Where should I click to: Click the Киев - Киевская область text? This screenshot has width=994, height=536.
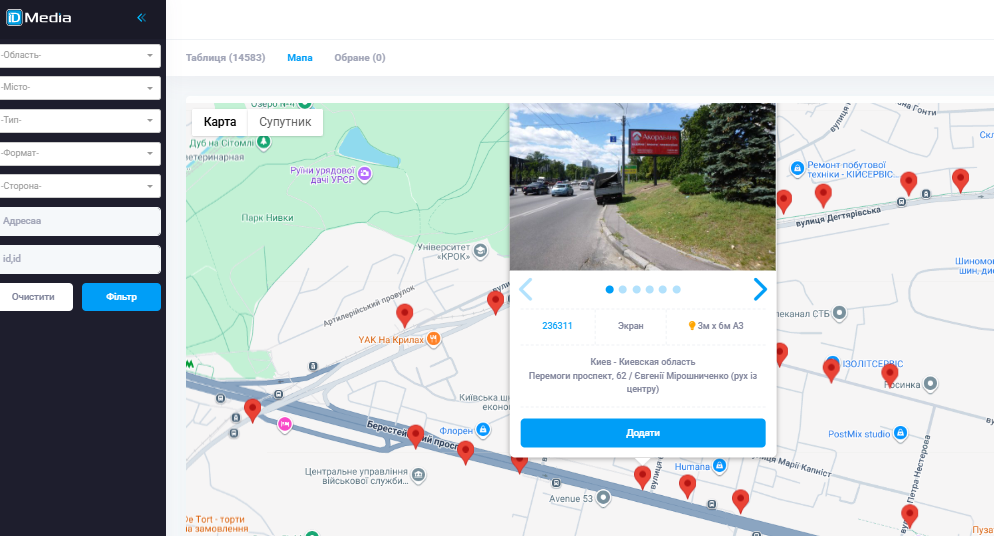coord(643,362)
